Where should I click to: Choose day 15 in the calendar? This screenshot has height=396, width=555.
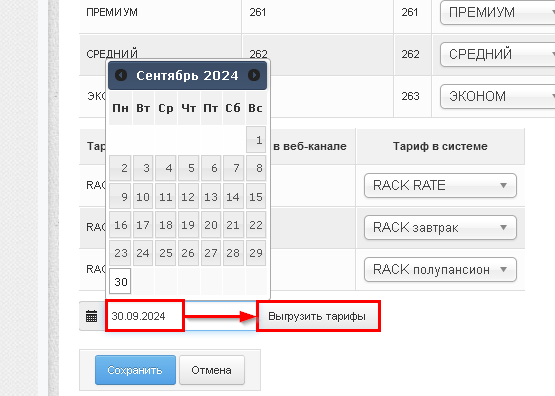click(x=256, y=196)
